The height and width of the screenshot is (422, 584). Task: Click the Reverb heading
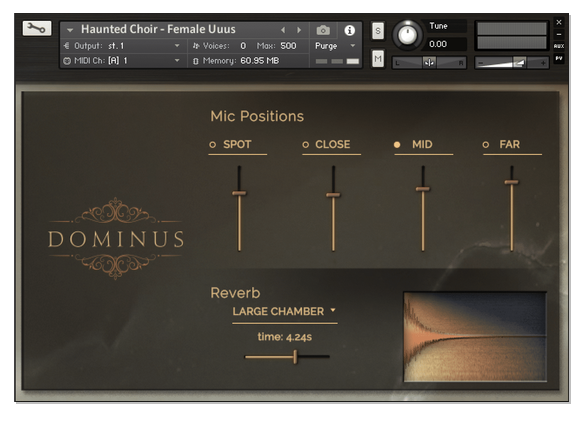click(235, 293)
